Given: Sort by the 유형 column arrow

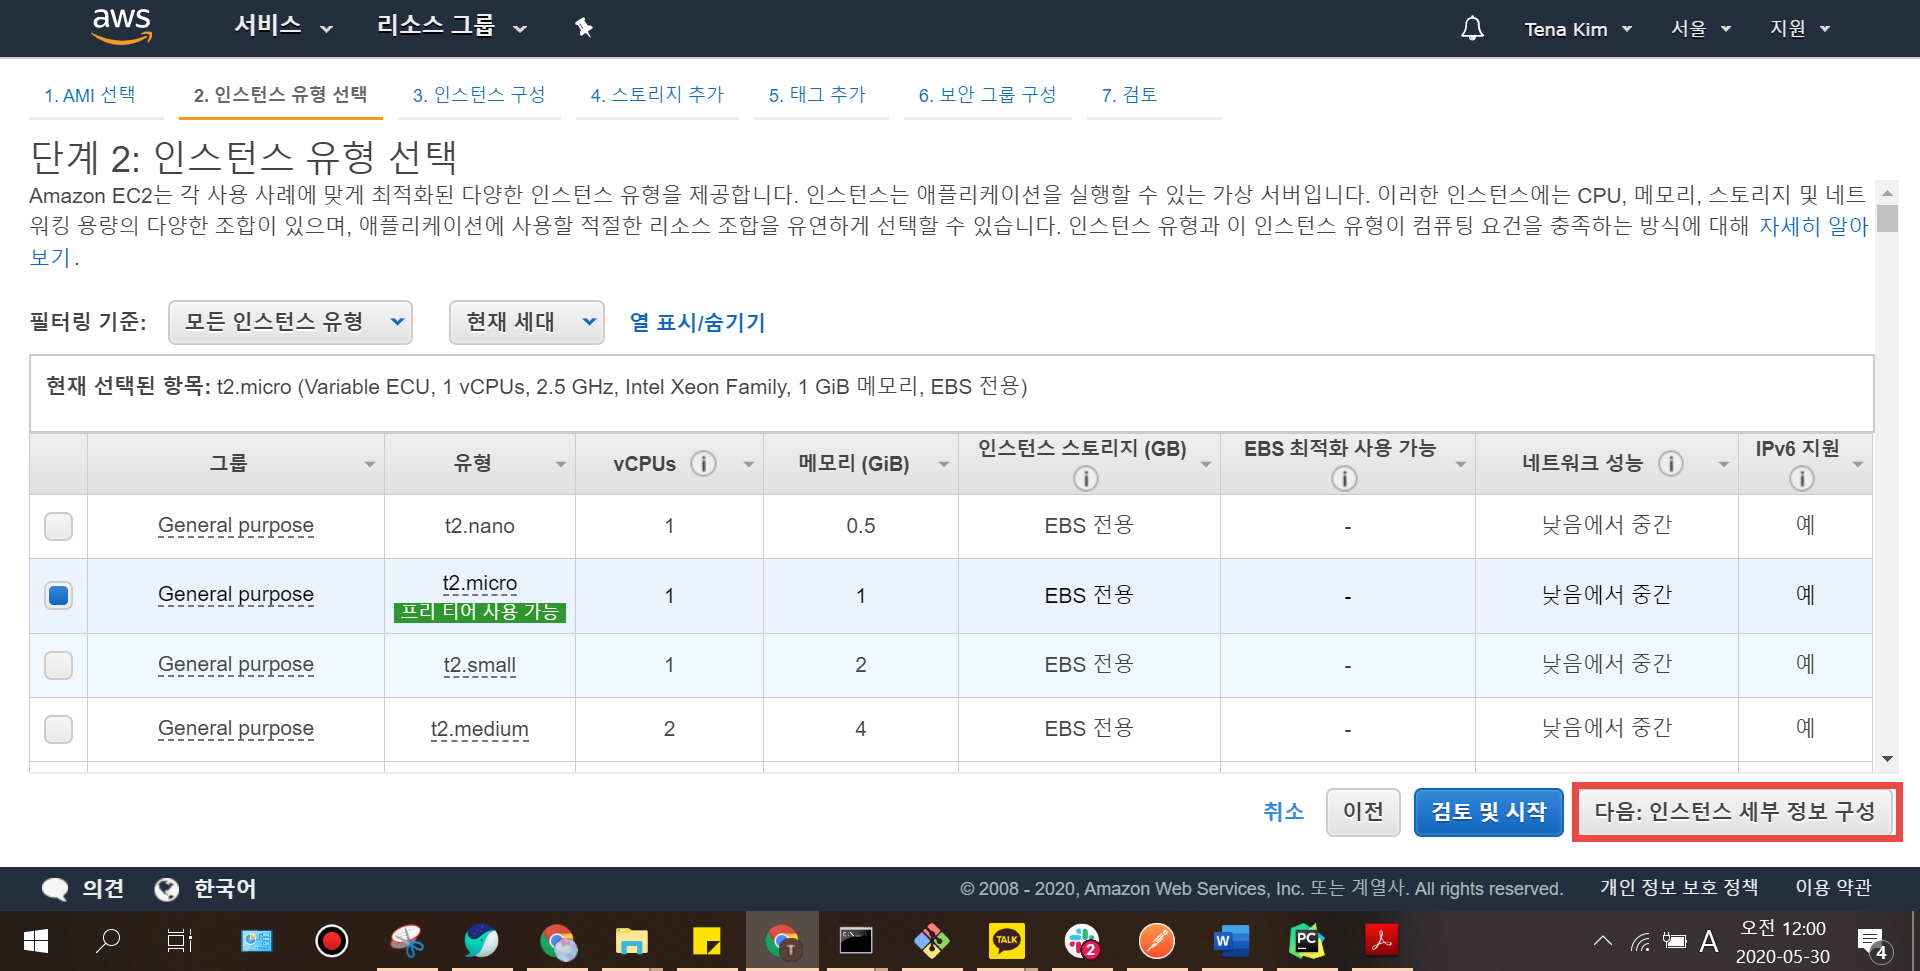Looking at the screenshot, I should [561, 464].
